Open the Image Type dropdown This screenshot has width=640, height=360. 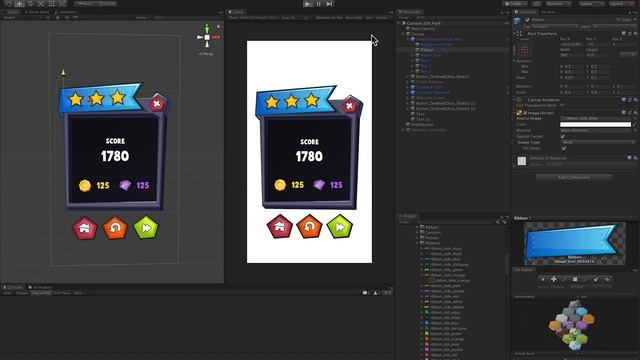[598, 142]
